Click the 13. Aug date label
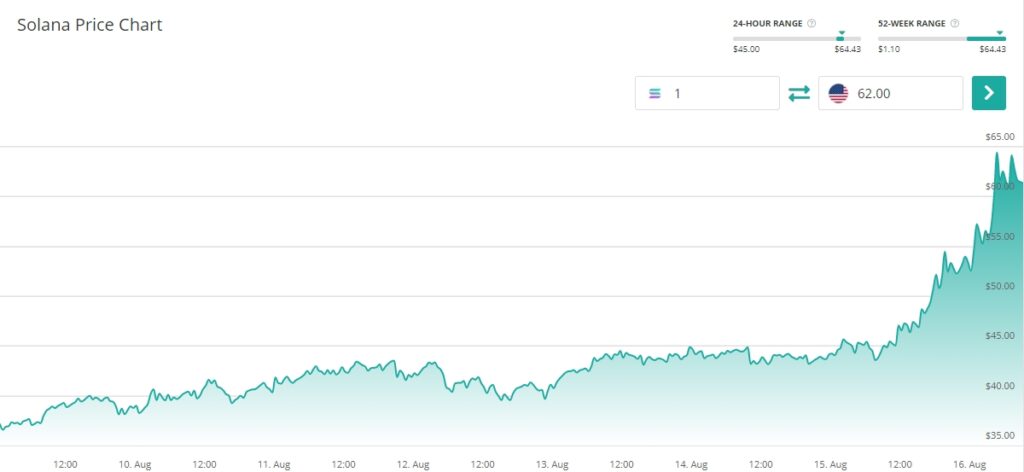The height and width of the screenshot is (472, 1024). (x=553, y=464)
